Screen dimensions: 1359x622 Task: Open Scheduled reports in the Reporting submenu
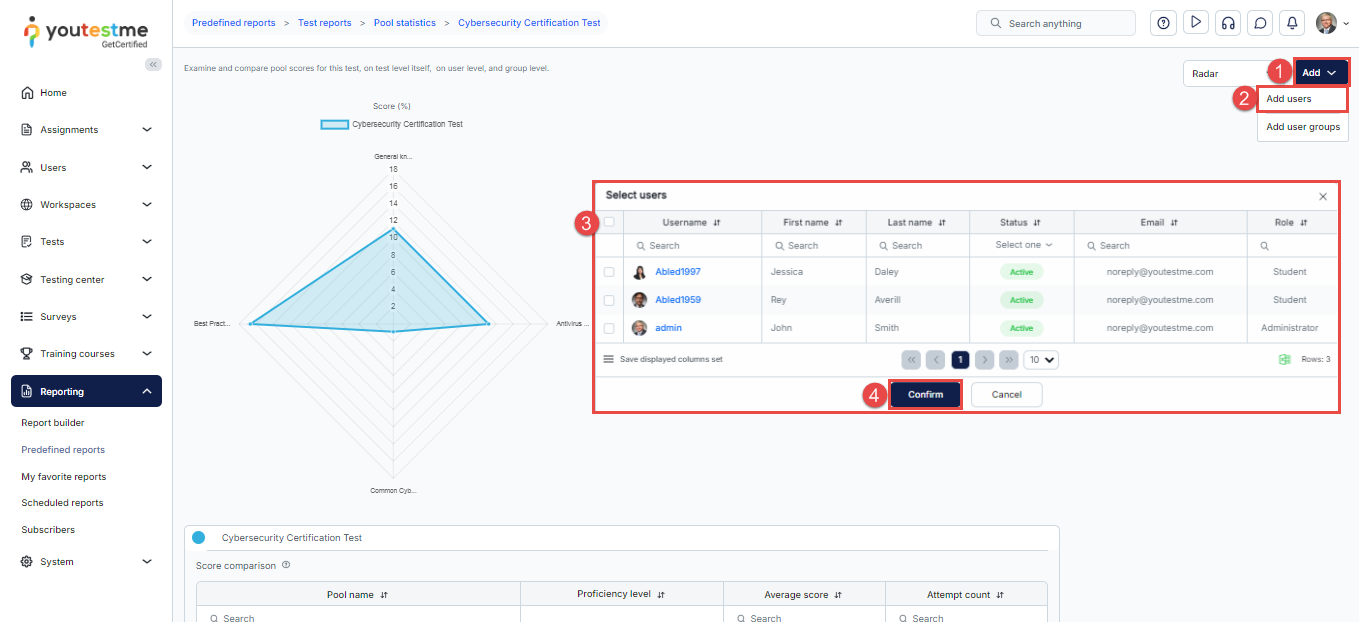(62, 503)
